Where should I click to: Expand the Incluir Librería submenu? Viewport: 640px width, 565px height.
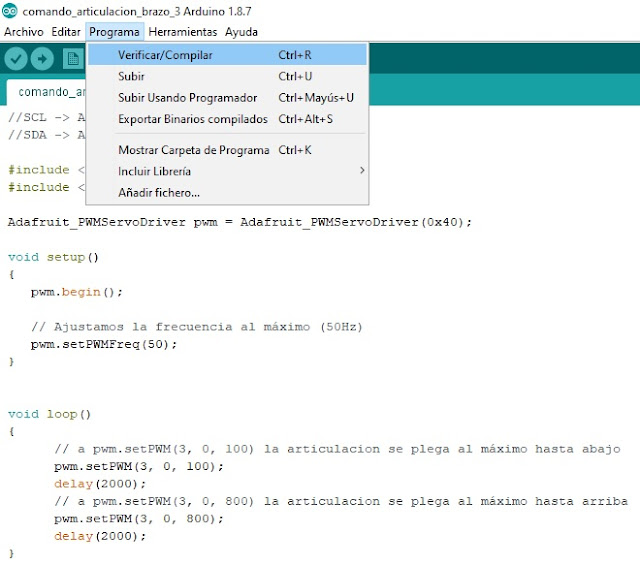click(227, 171)
